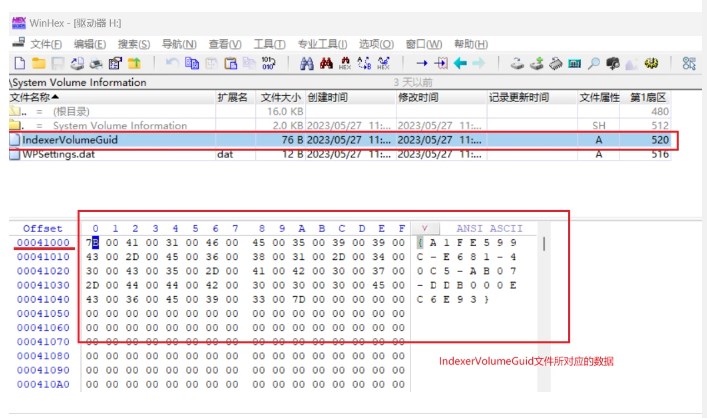Sort by the 创建时间 column header
Image resolution: width=707 pixels, height=418 pixels.
[350, 97]
